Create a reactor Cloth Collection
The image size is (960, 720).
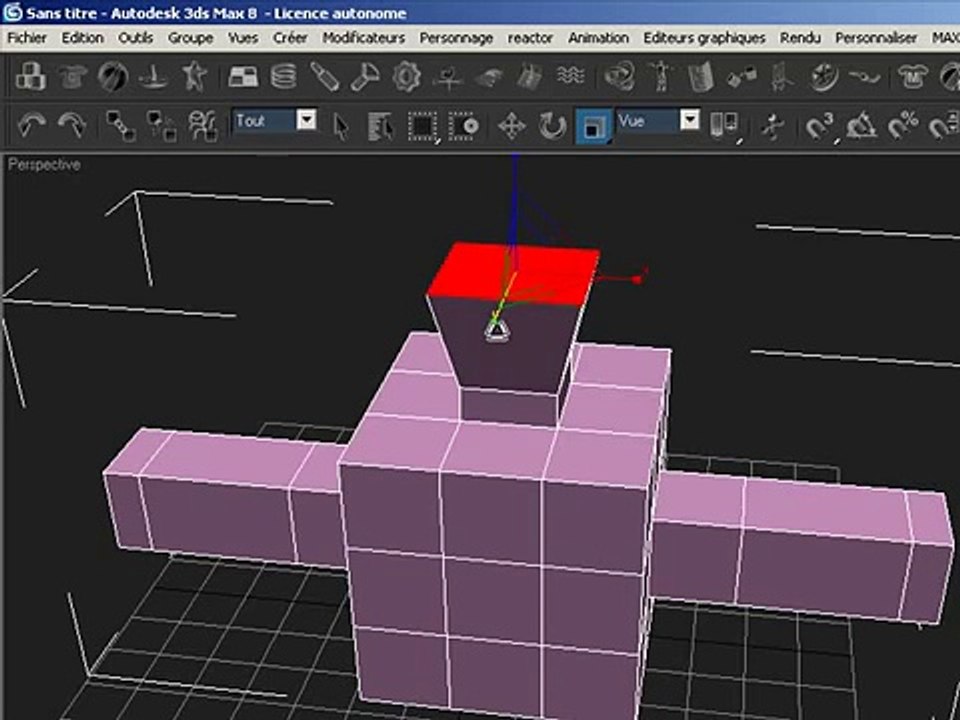72,77
